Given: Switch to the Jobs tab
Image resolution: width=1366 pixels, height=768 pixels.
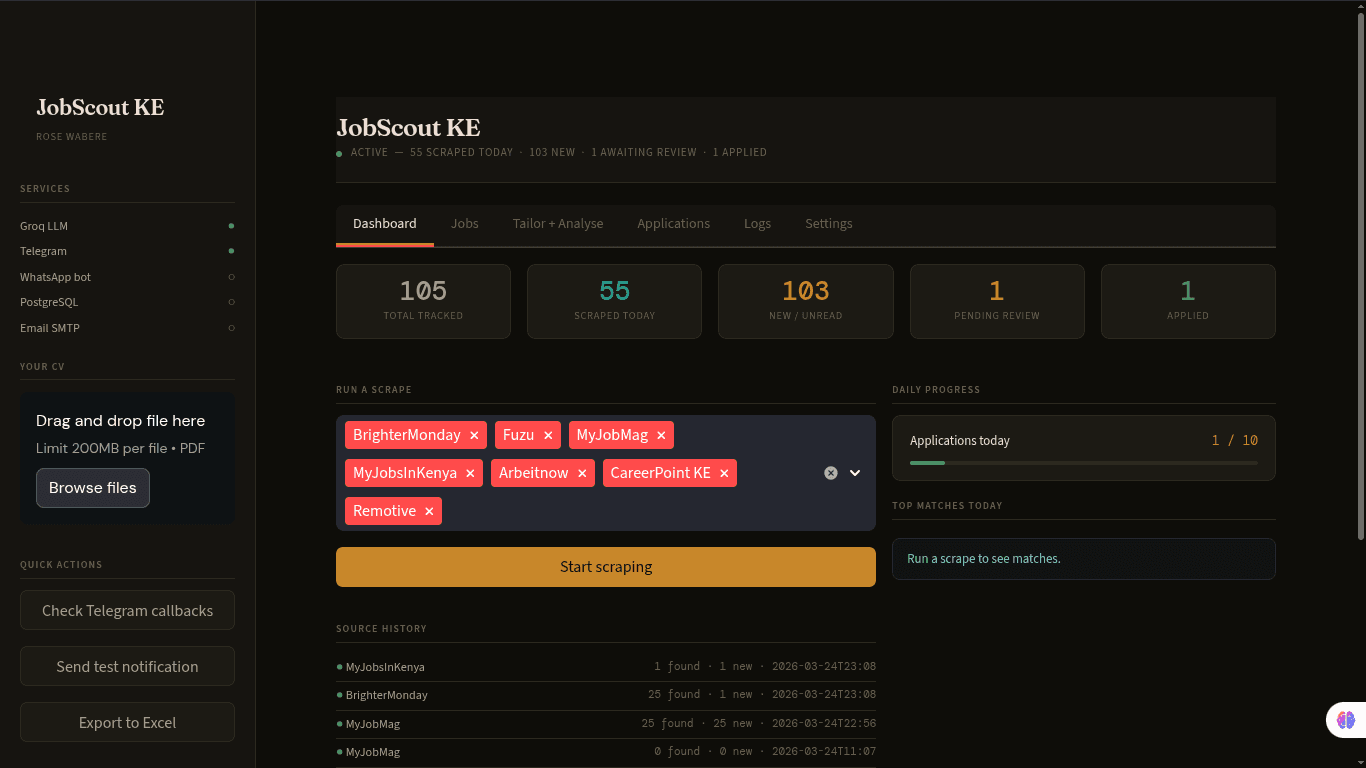Looking at the screenshot, I should [x=464, y=223].
